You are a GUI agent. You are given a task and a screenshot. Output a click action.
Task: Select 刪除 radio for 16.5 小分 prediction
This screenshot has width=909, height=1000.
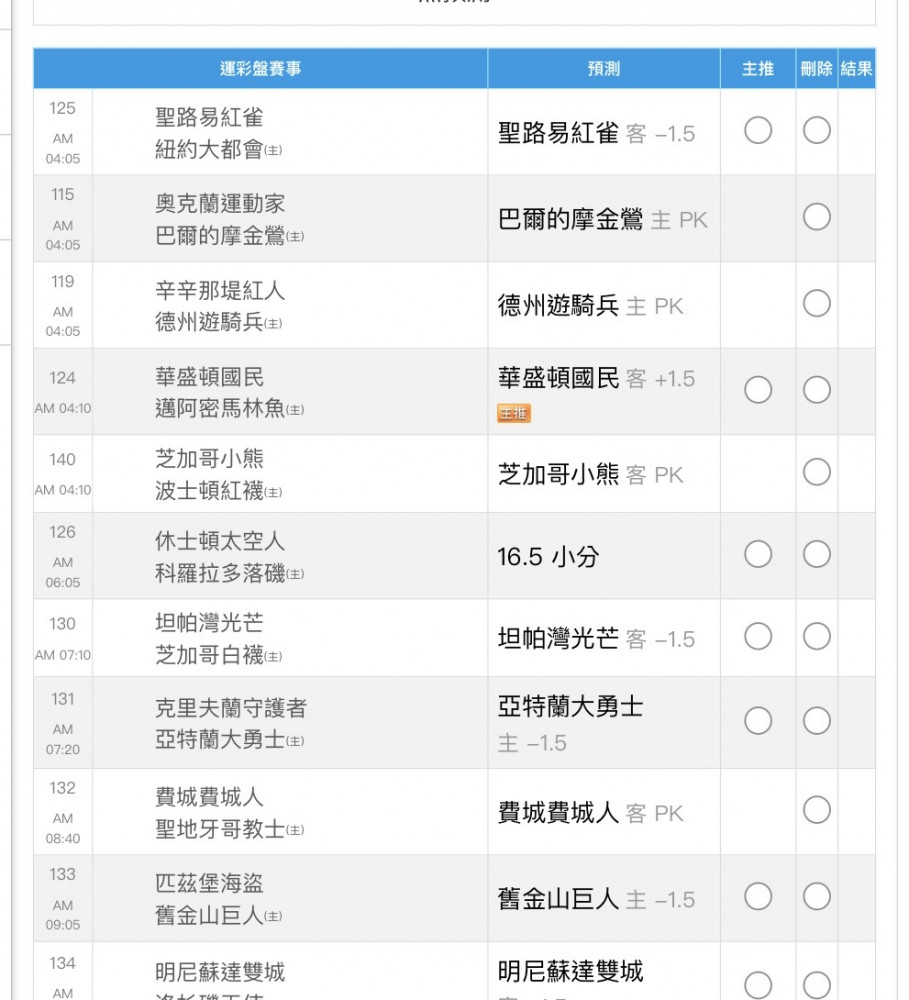817,554
